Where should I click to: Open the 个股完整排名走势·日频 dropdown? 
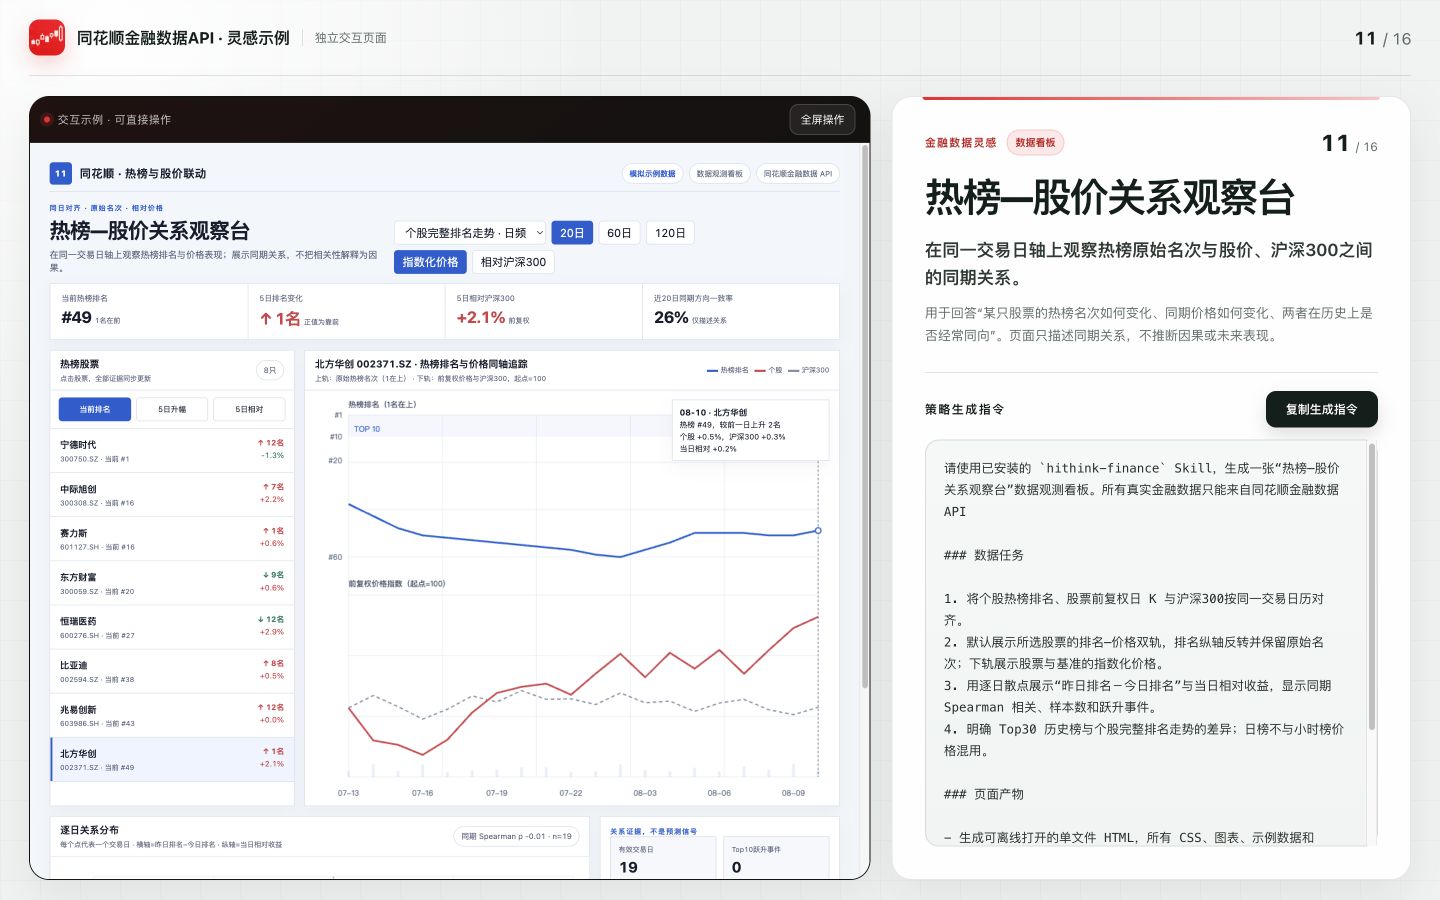(x=470, y=233)
